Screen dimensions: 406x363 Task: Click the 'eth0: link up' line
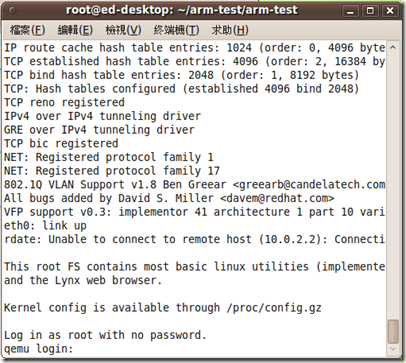point(45,226)
